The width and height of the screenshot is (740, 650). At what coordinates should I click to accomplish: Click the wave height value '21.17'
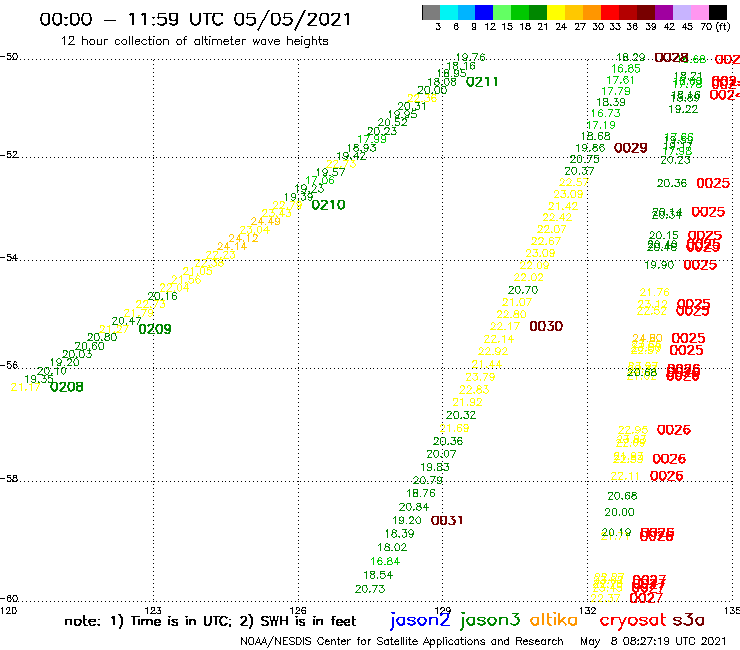tap(25, 387)
